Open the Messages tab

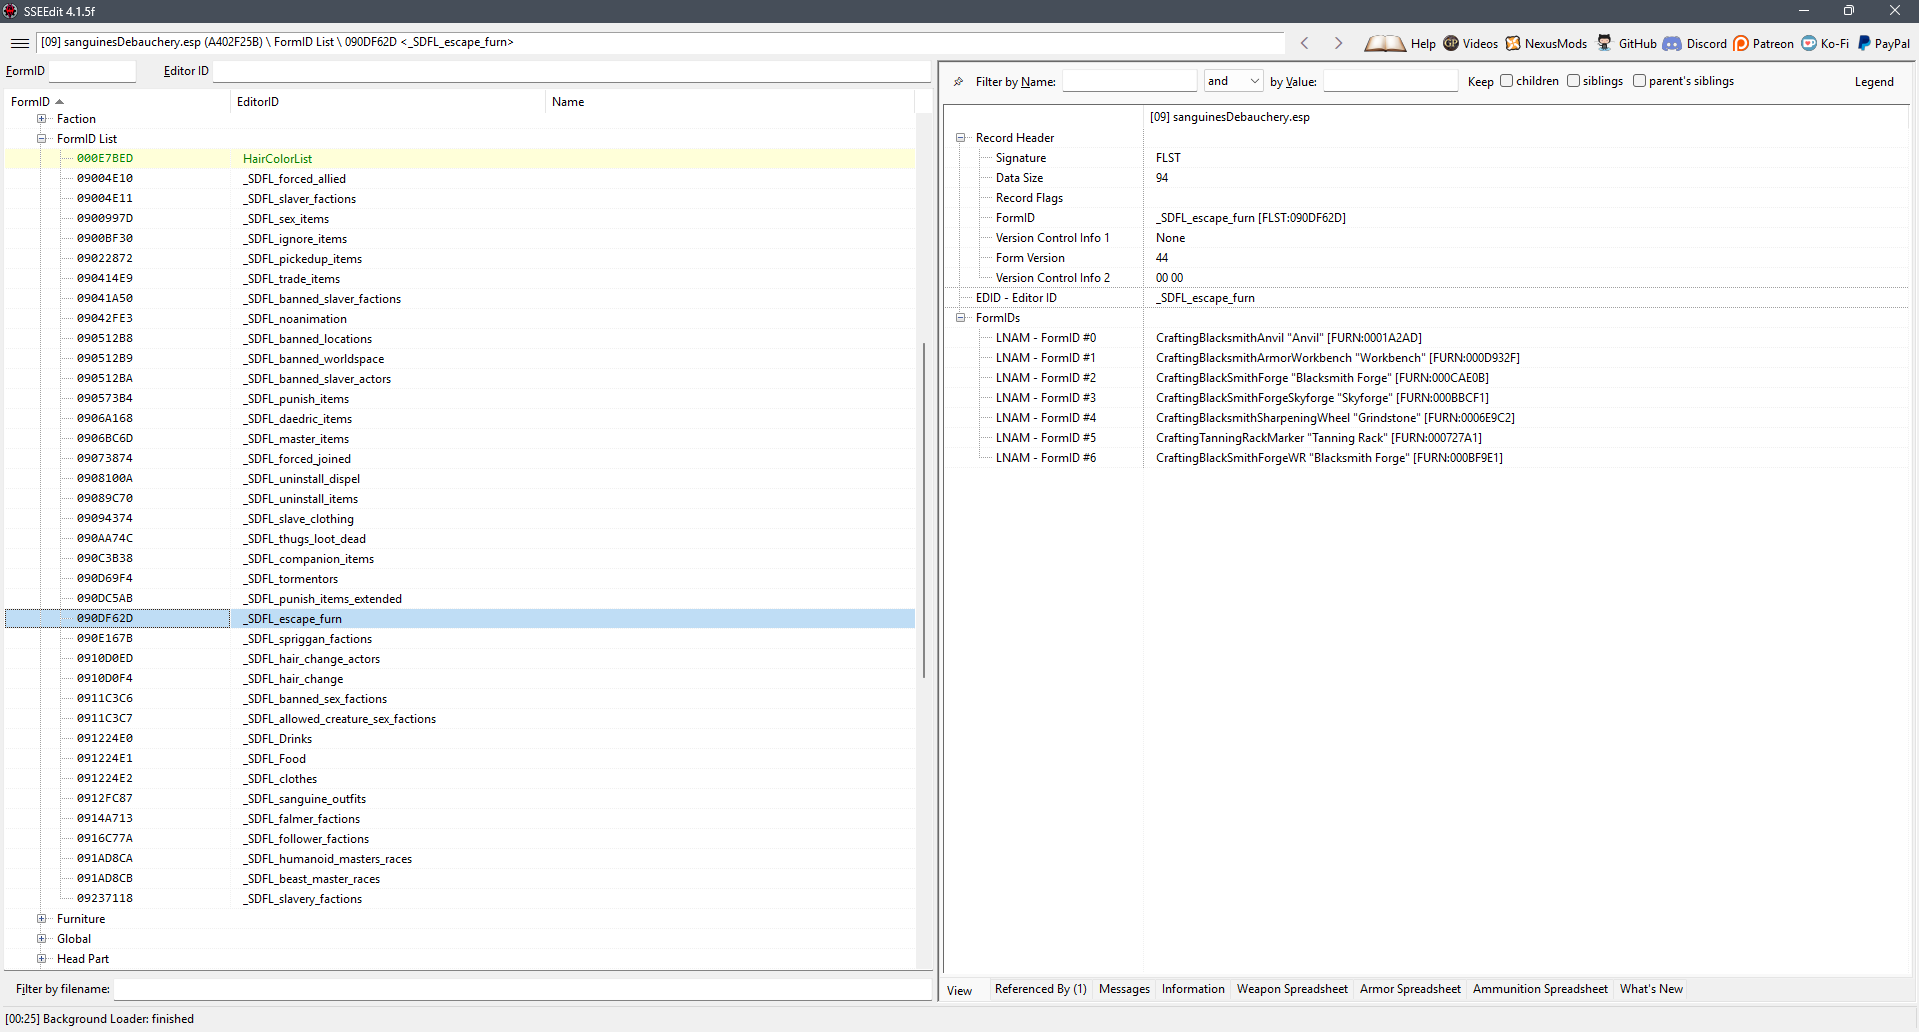[1124, 989]
